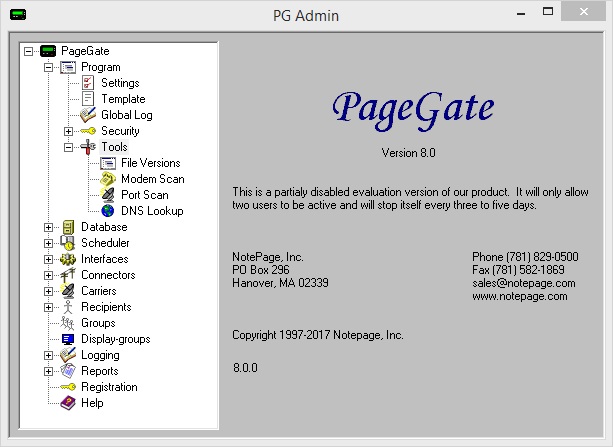Expand the Recipients node

pyautogui.click(x=48, y=307)
